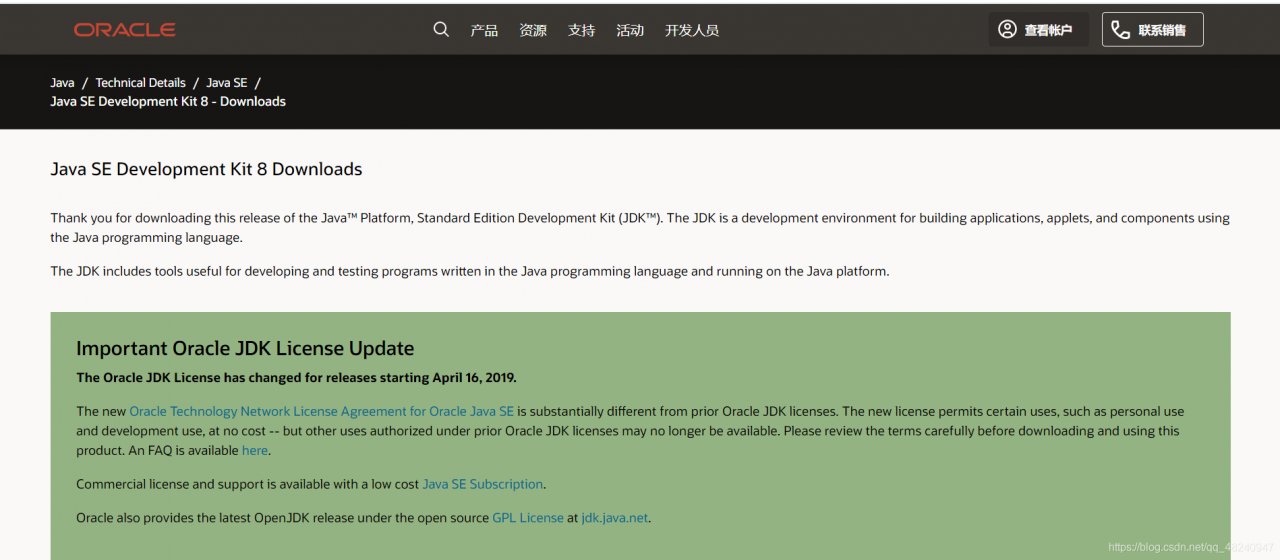Open the 产品 menu

tap(484, 30)
